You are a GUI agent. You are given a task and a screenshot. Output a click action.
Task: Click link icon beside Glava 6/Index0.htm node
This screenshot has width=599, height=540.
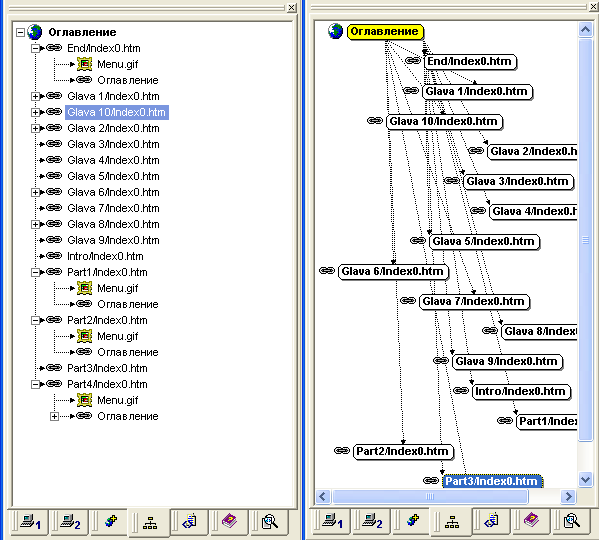click(327, 271)
